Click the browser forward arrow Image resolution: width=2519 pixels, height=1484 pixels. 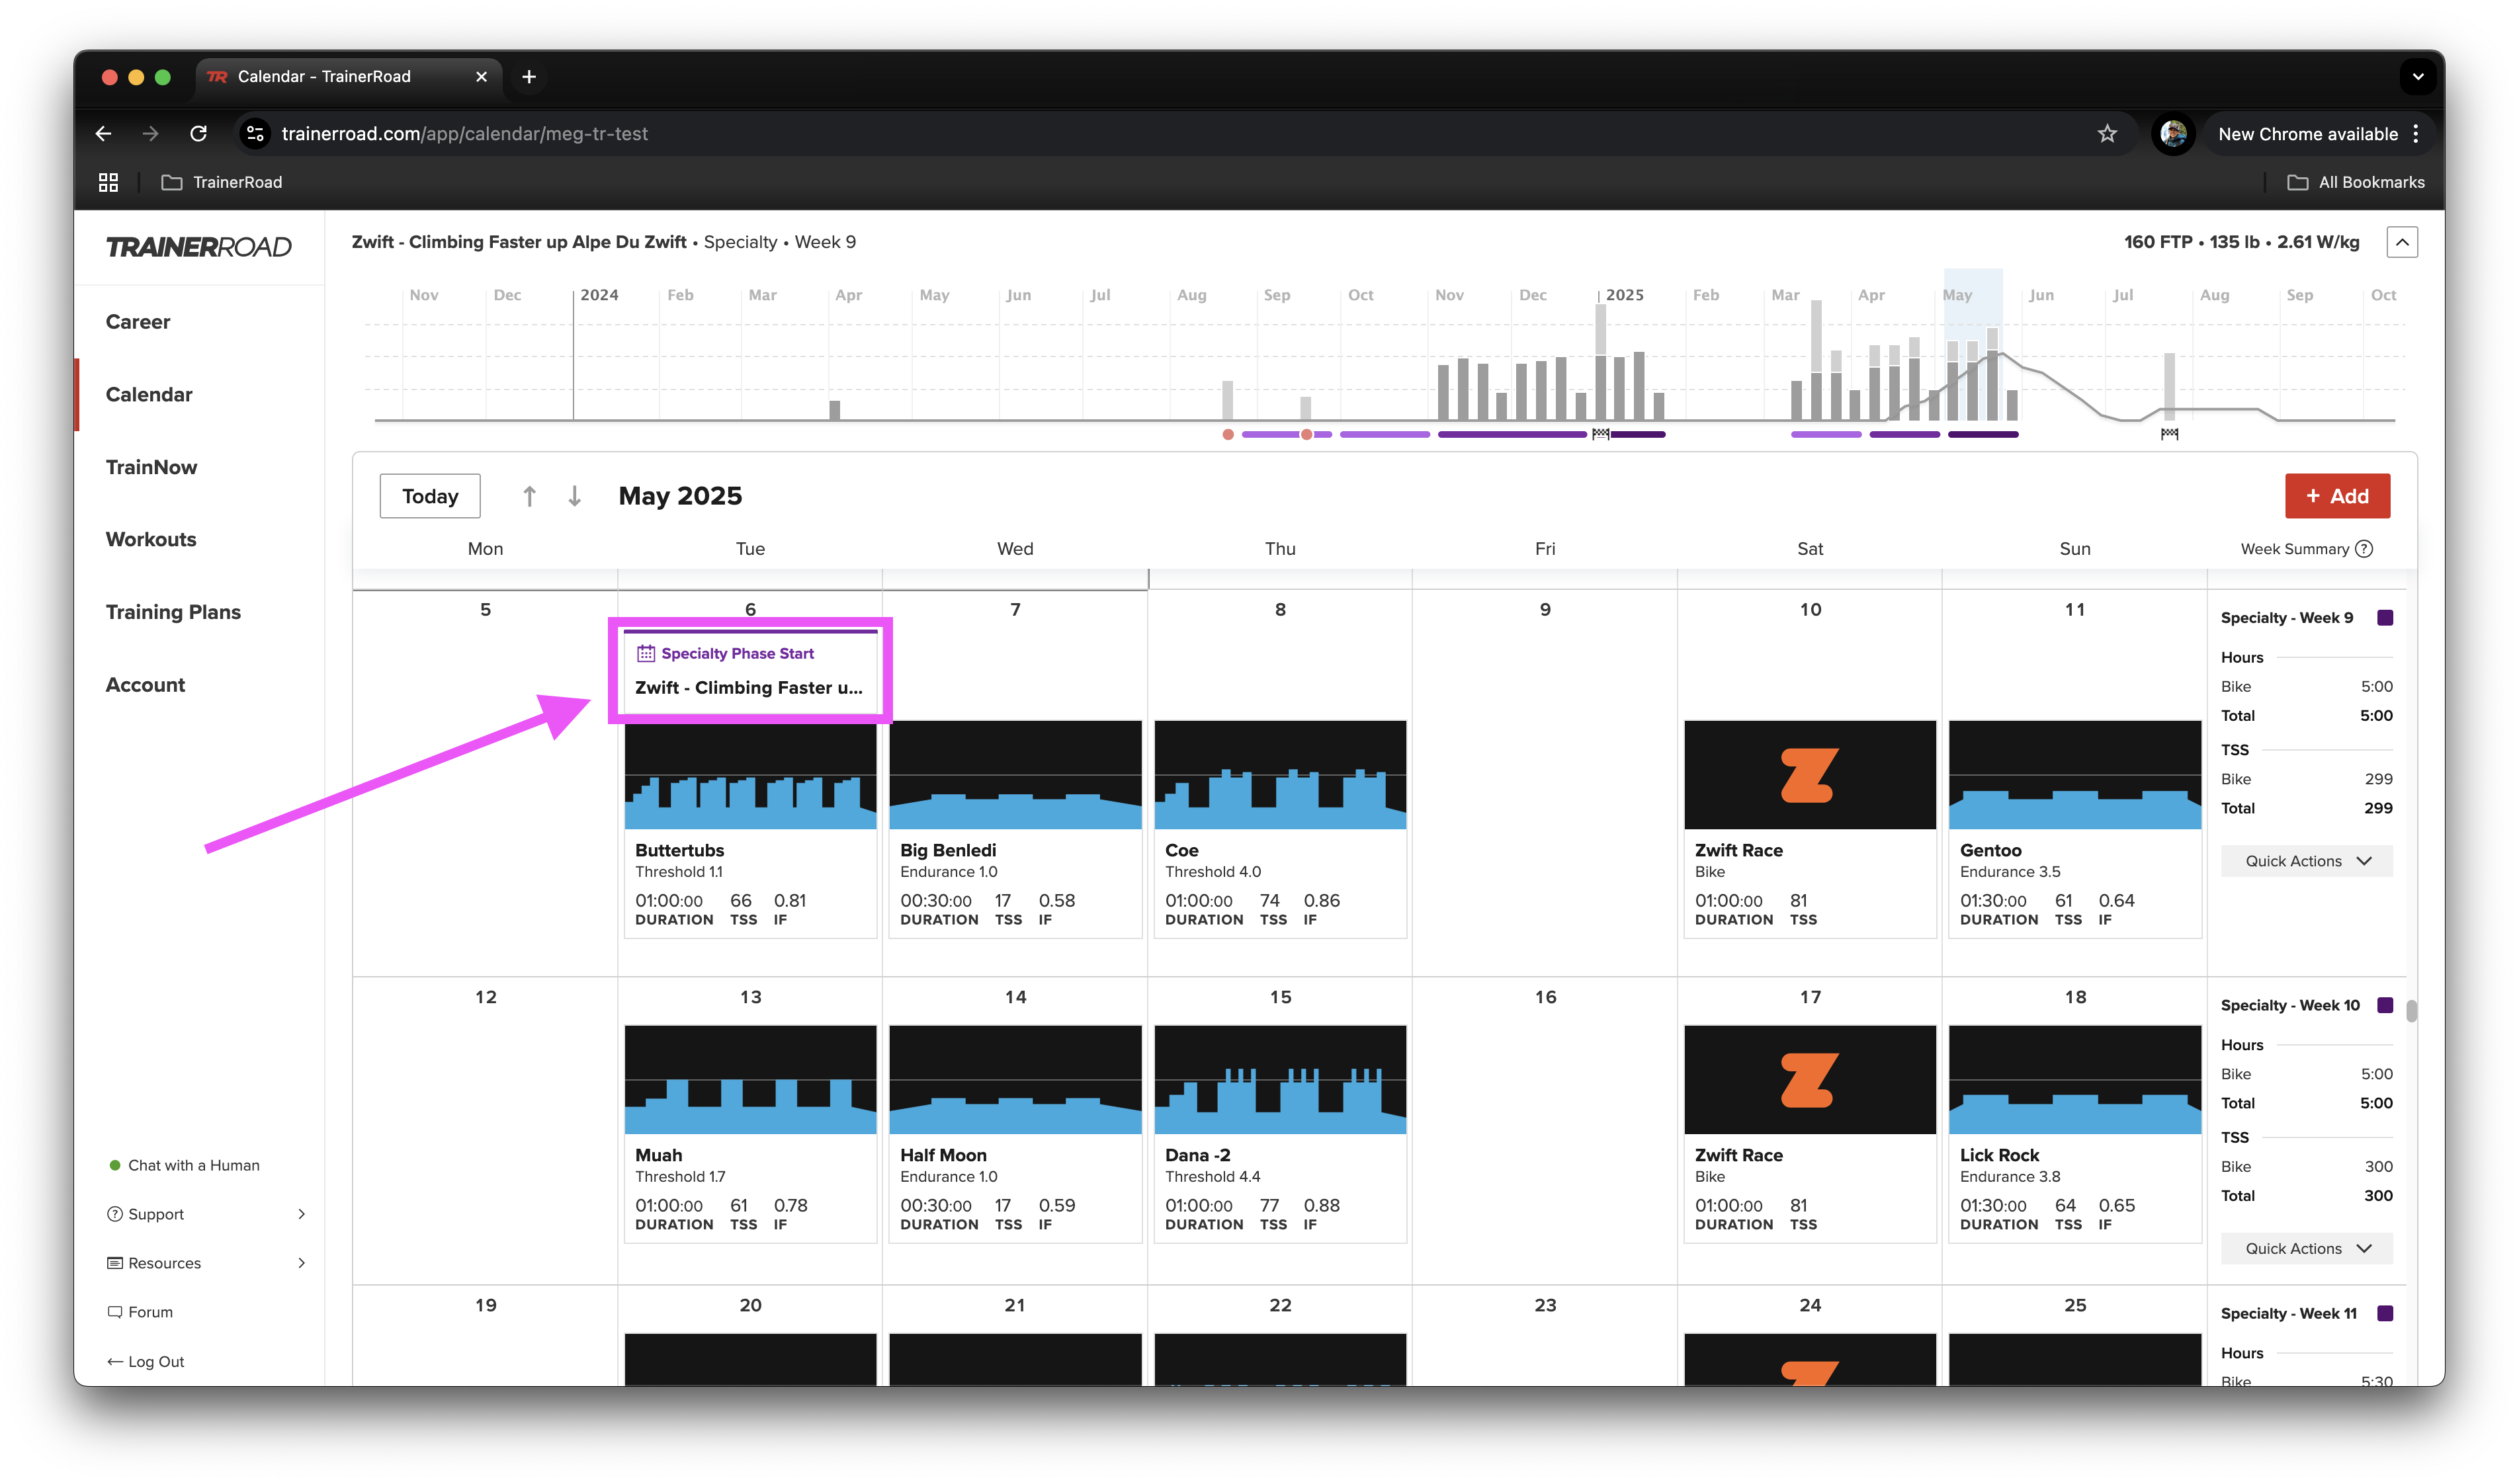point(150,134)
